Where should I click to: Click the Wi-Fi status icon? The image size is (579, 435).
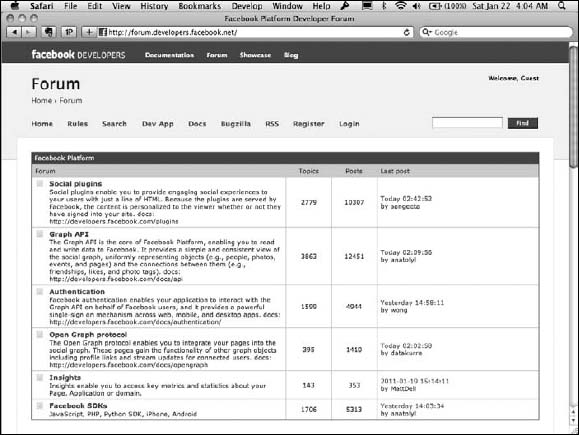coord(400,6)
